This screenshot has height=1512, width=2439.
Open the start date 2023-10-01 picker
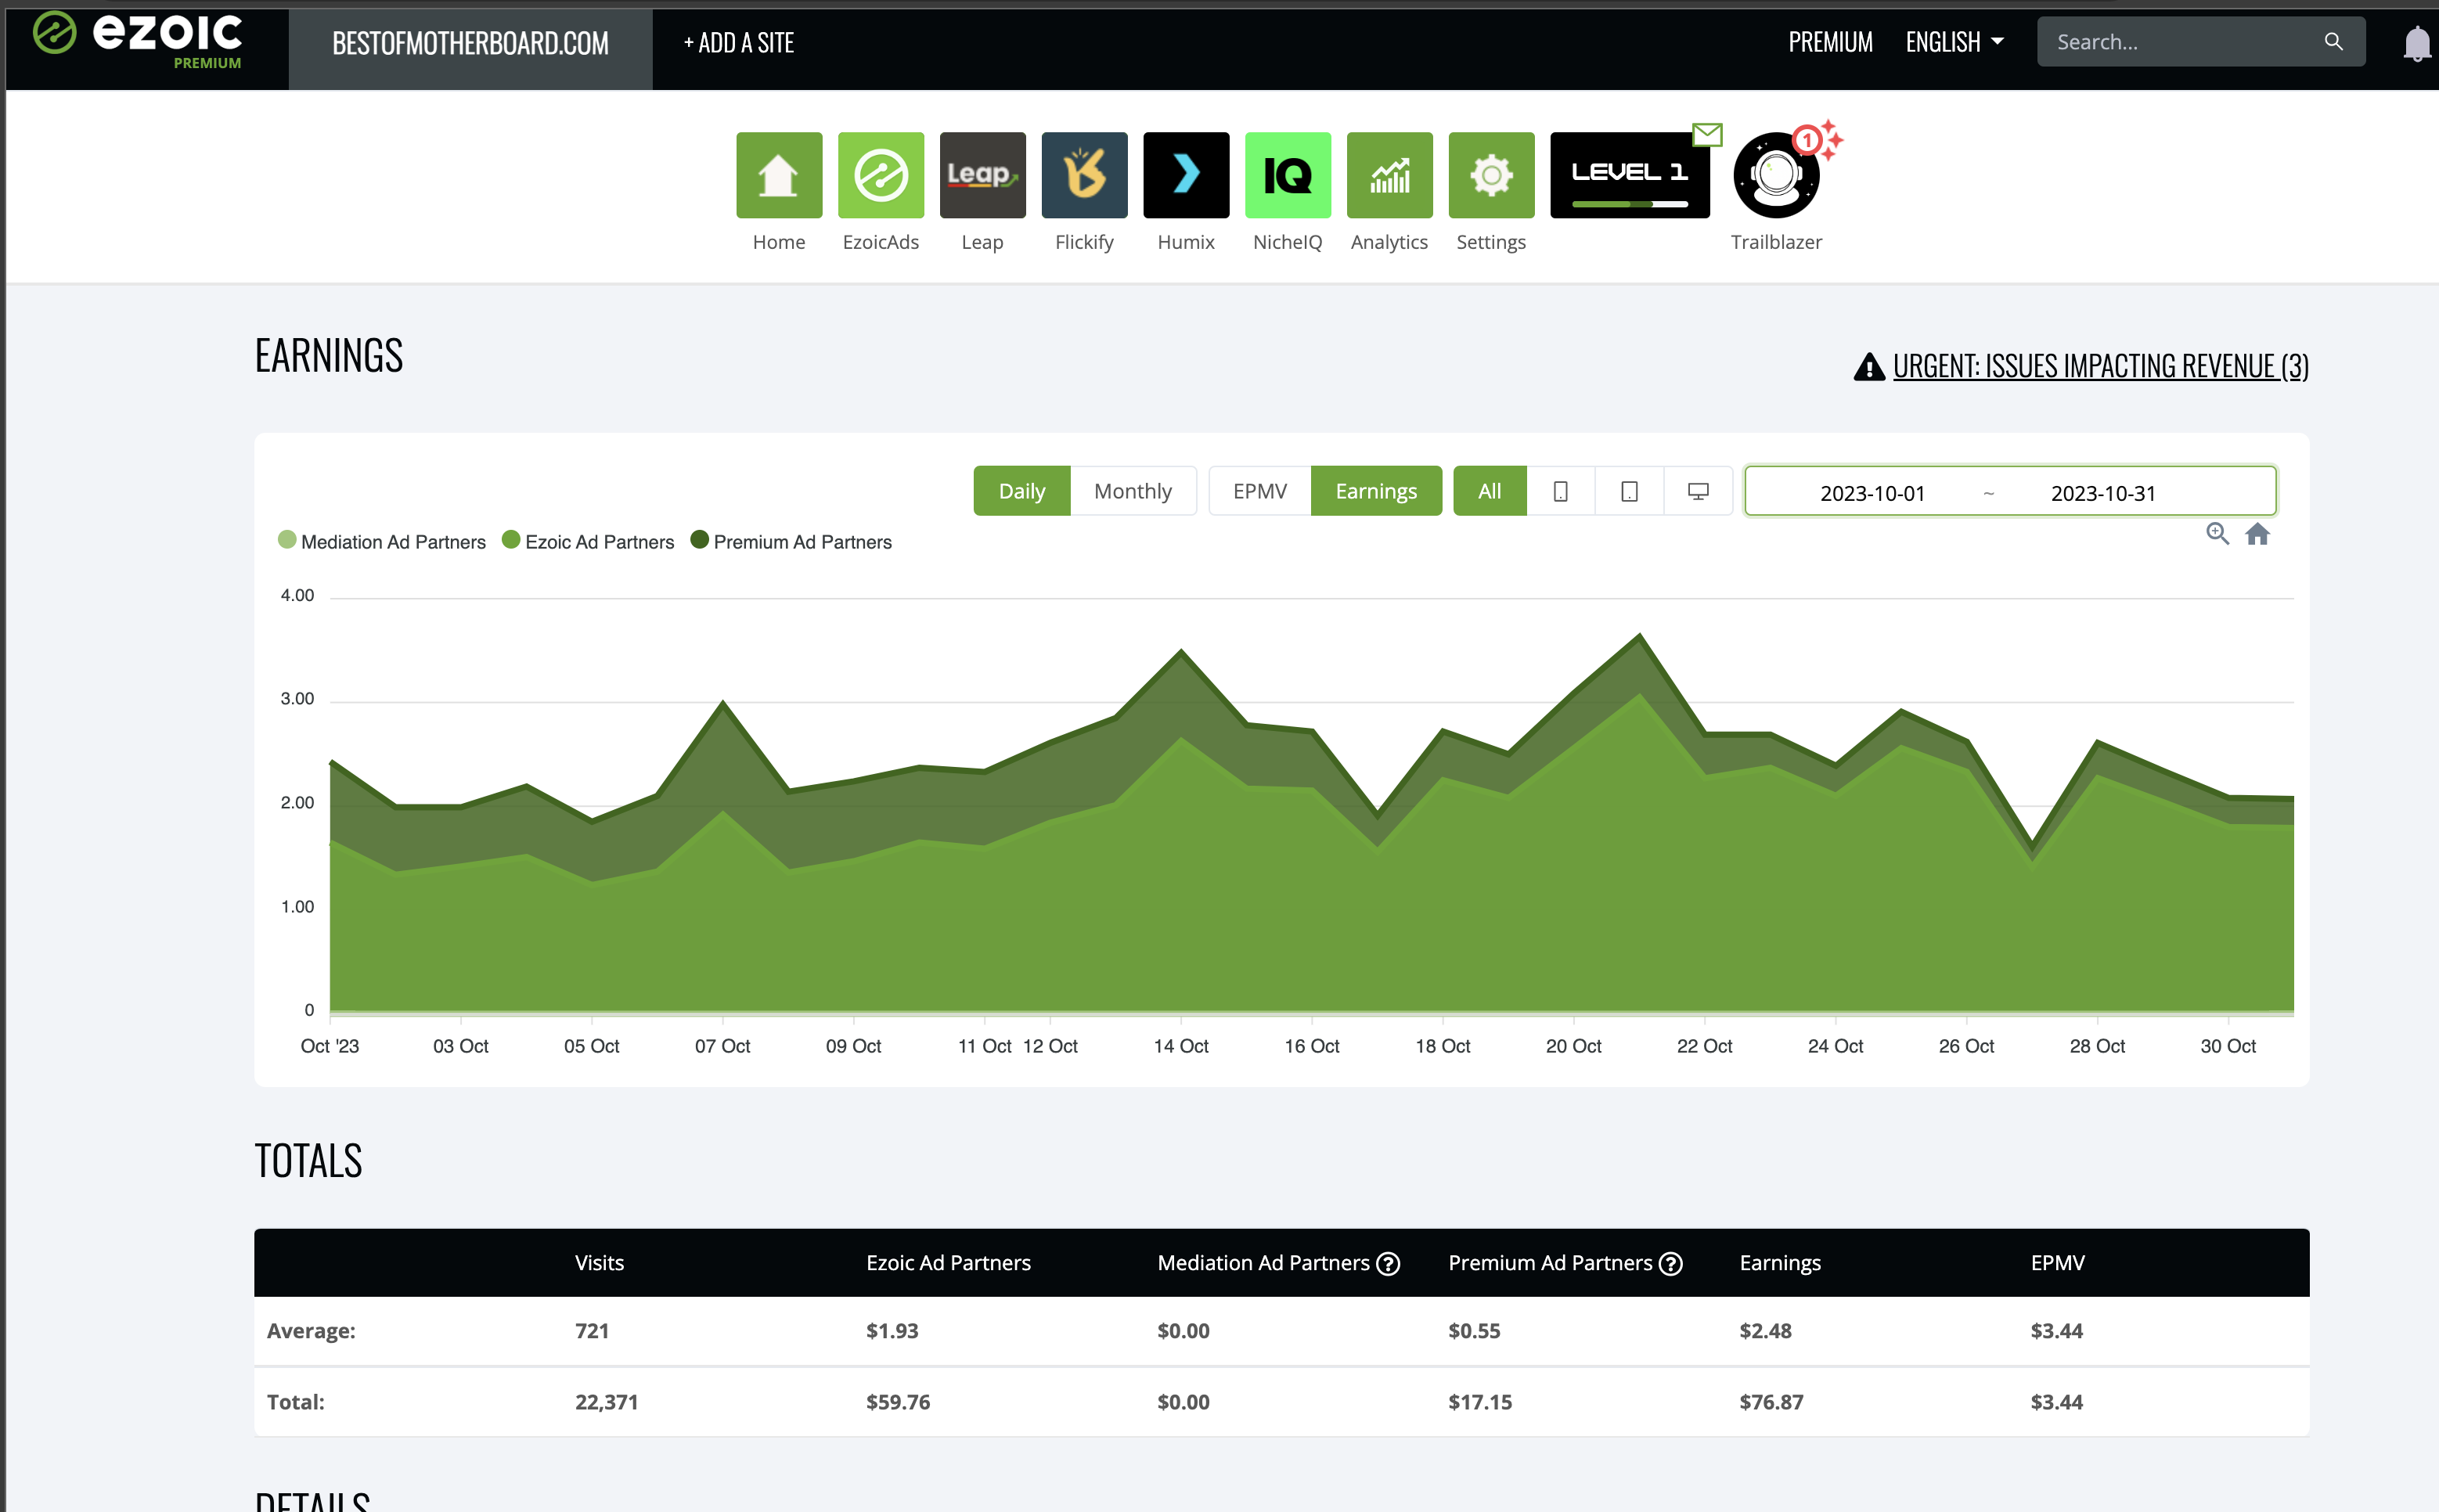[1872, 493]
